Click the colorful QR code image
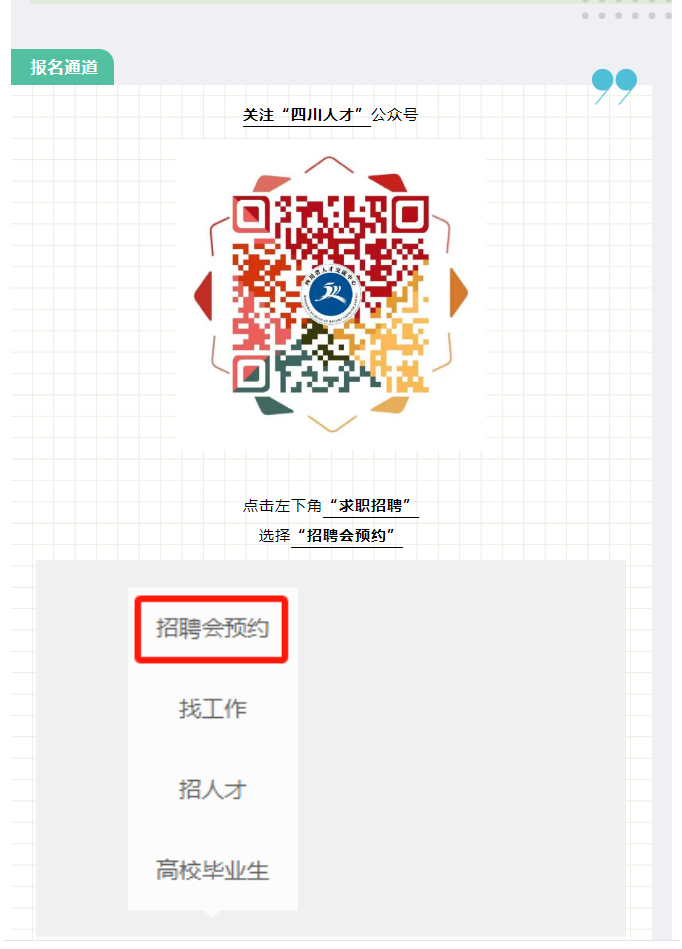This screenshot has width=682, height=949. coord(331,294)
